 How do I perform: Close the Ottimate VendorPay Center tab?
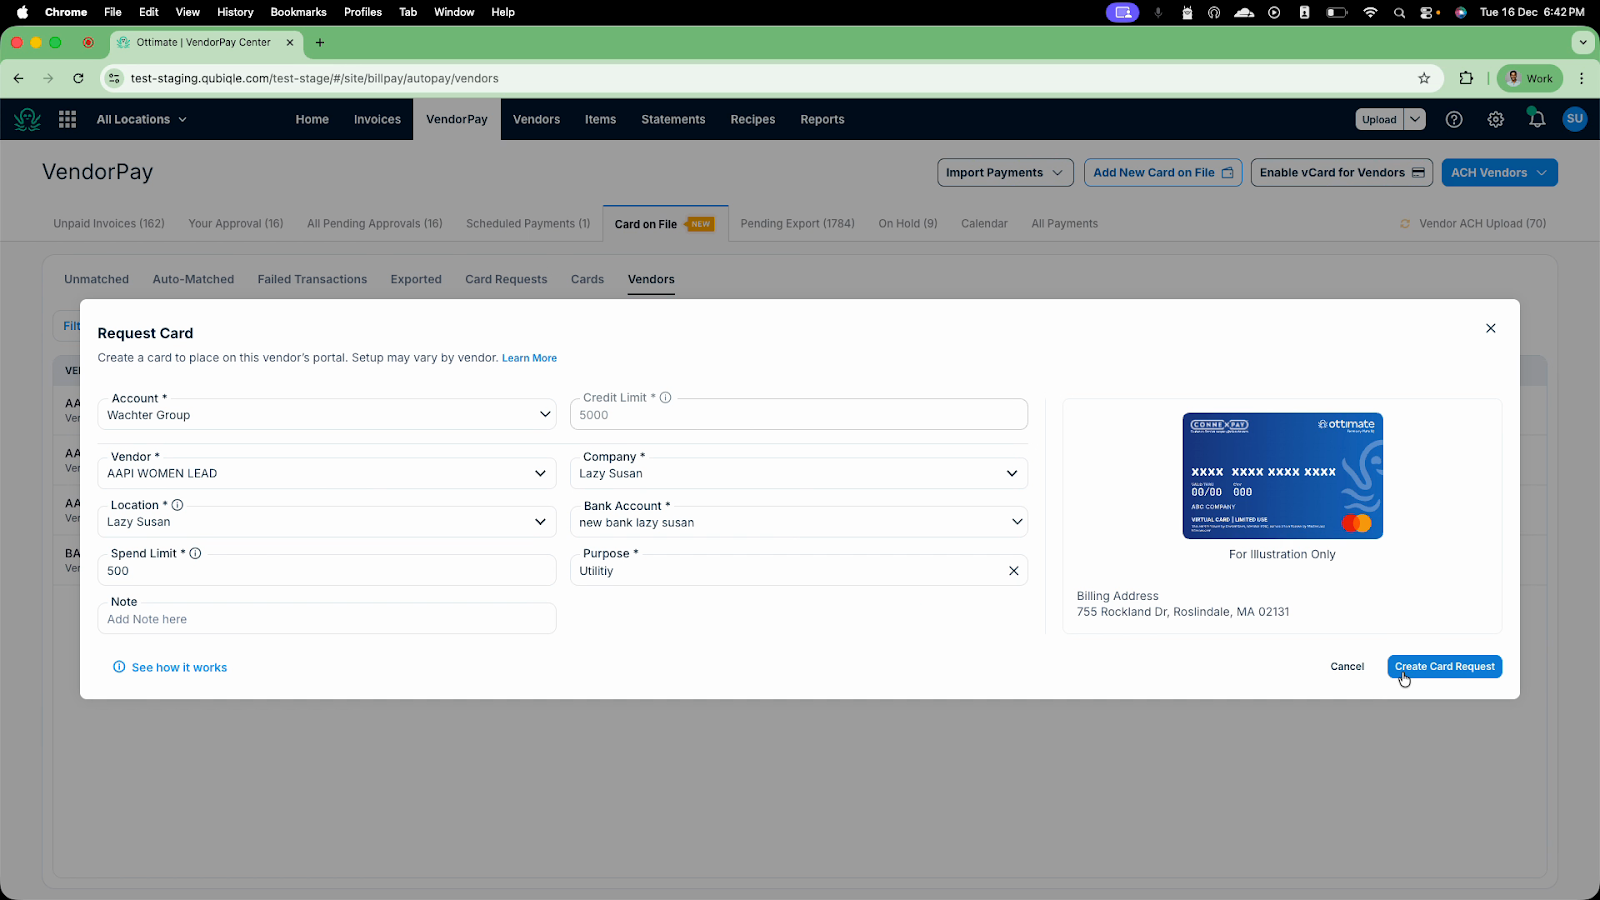coord(290,42)
